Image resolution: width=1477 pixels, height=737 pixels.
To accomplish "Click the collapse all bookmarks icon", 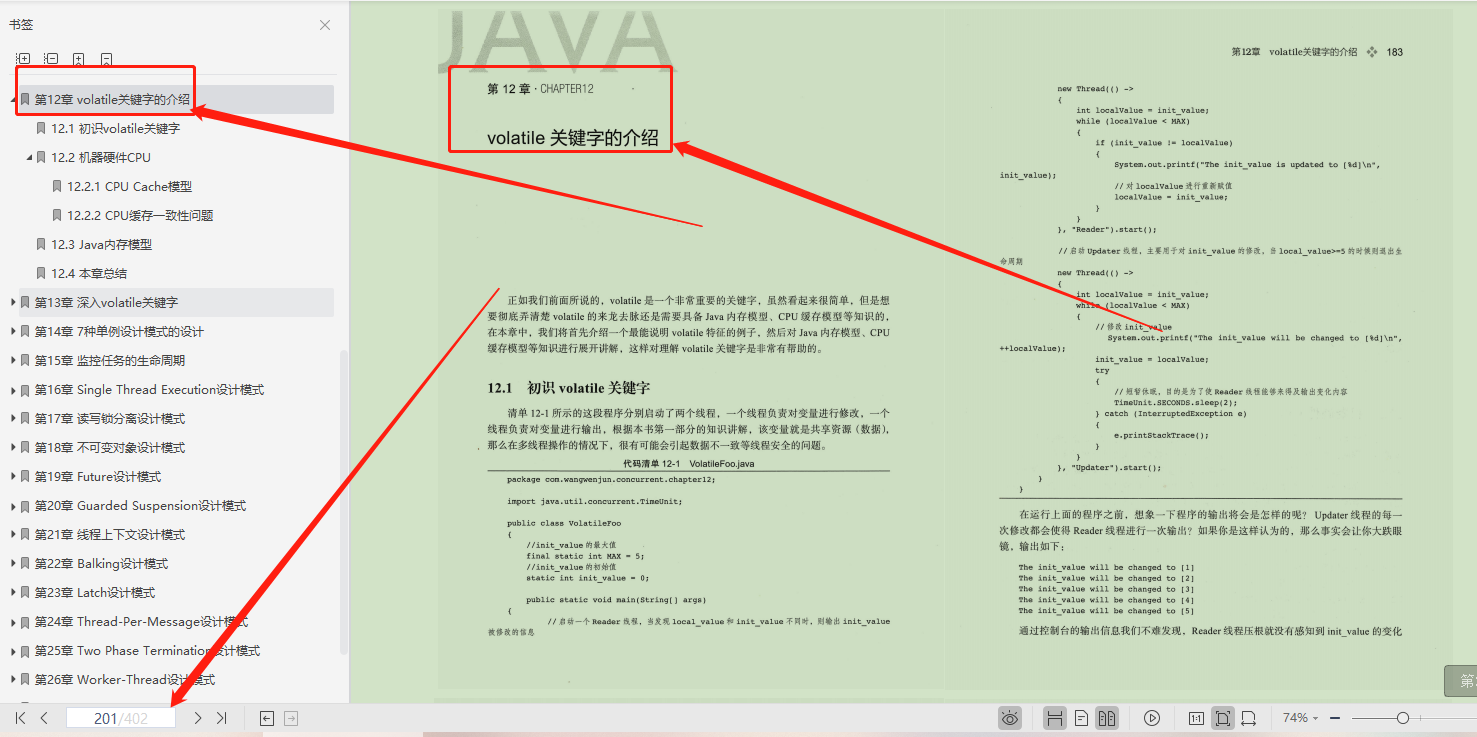I will click(51, 59).
